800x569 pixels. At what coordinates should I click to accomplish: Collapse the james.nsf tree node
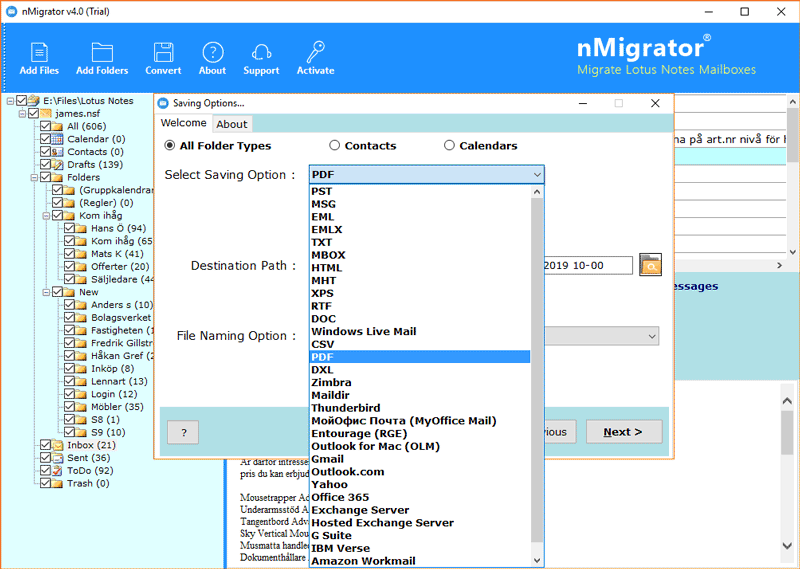tap(22, 113)
